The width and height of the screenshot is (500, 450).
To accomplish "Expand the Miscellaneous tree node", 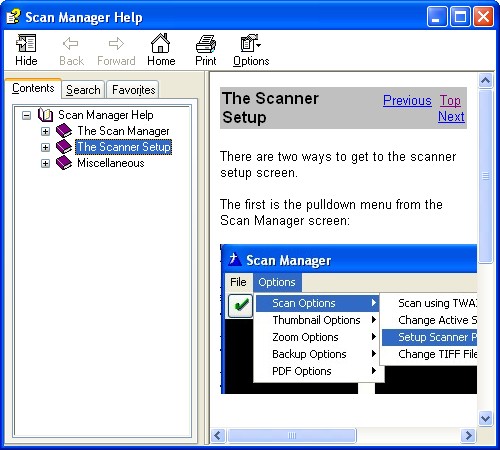I will pos(45,163).
